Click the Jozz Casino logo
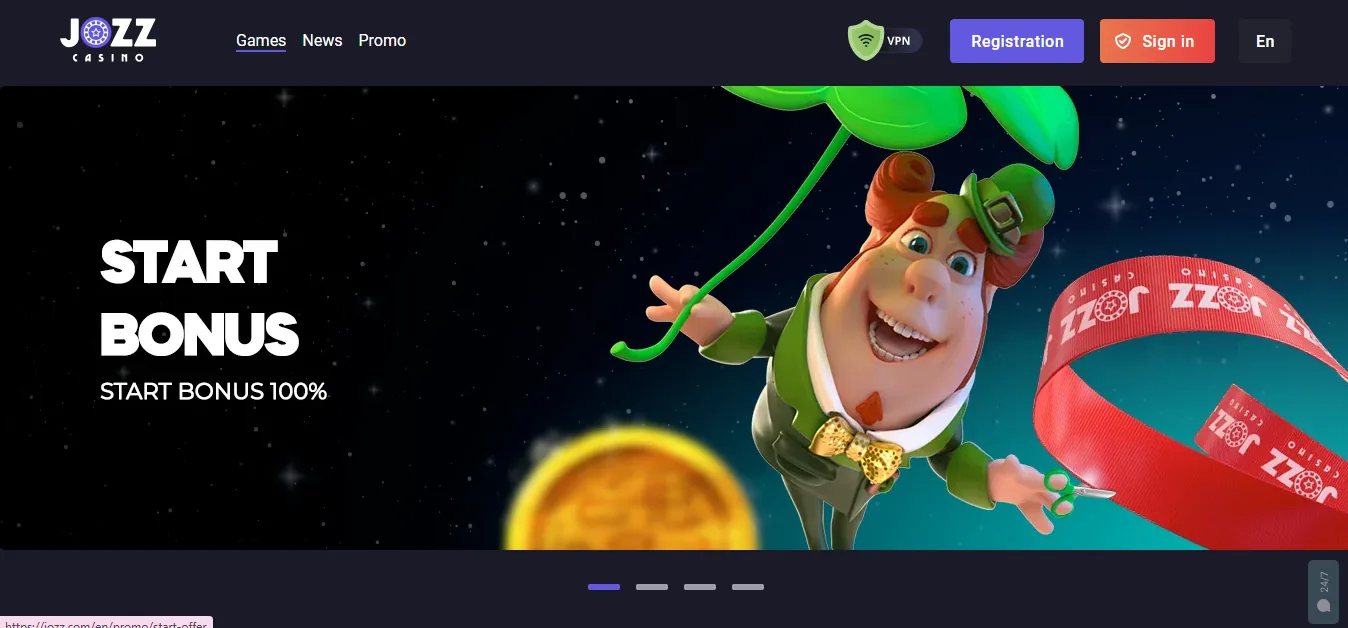The height and width of the screenshot is (628, 1348). [108, 41]
